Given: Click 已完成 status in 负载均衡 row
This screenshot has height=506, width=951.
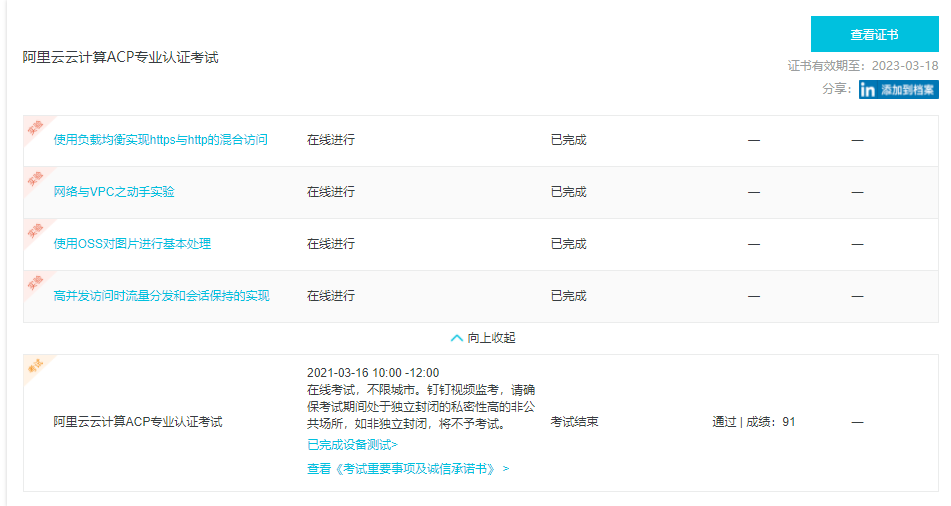Looking at the screenshot, I should [568, 140].
